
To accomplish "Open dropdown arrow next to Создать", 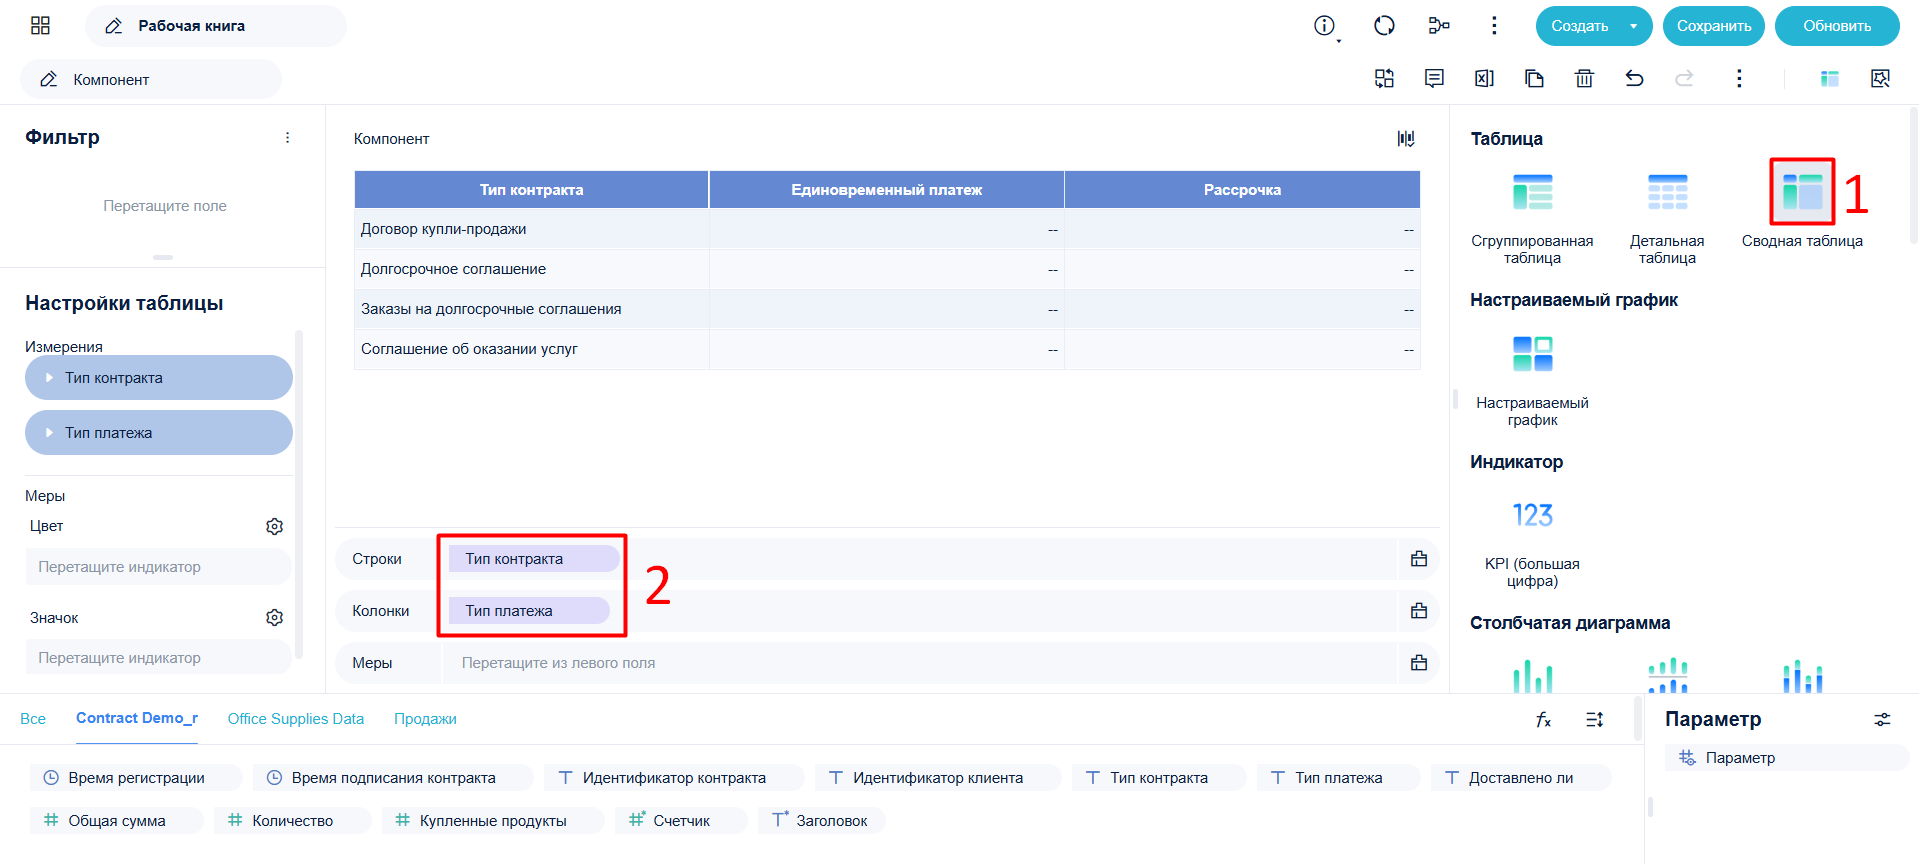I will point(1633,26).
